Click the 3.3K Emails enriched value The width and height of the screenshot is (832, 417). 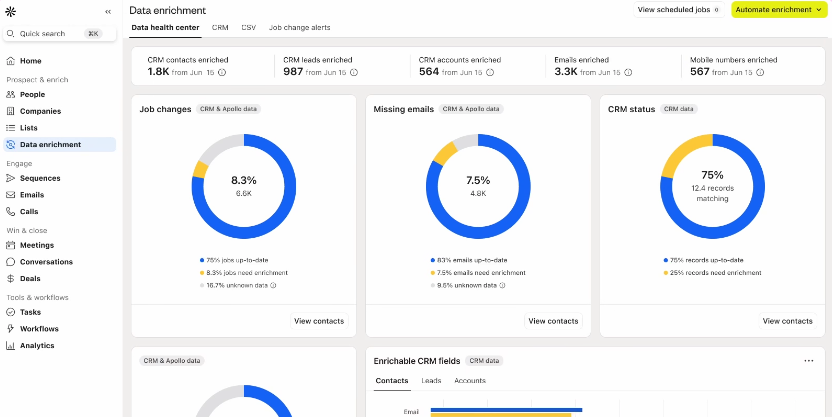[x=566, y=72]
